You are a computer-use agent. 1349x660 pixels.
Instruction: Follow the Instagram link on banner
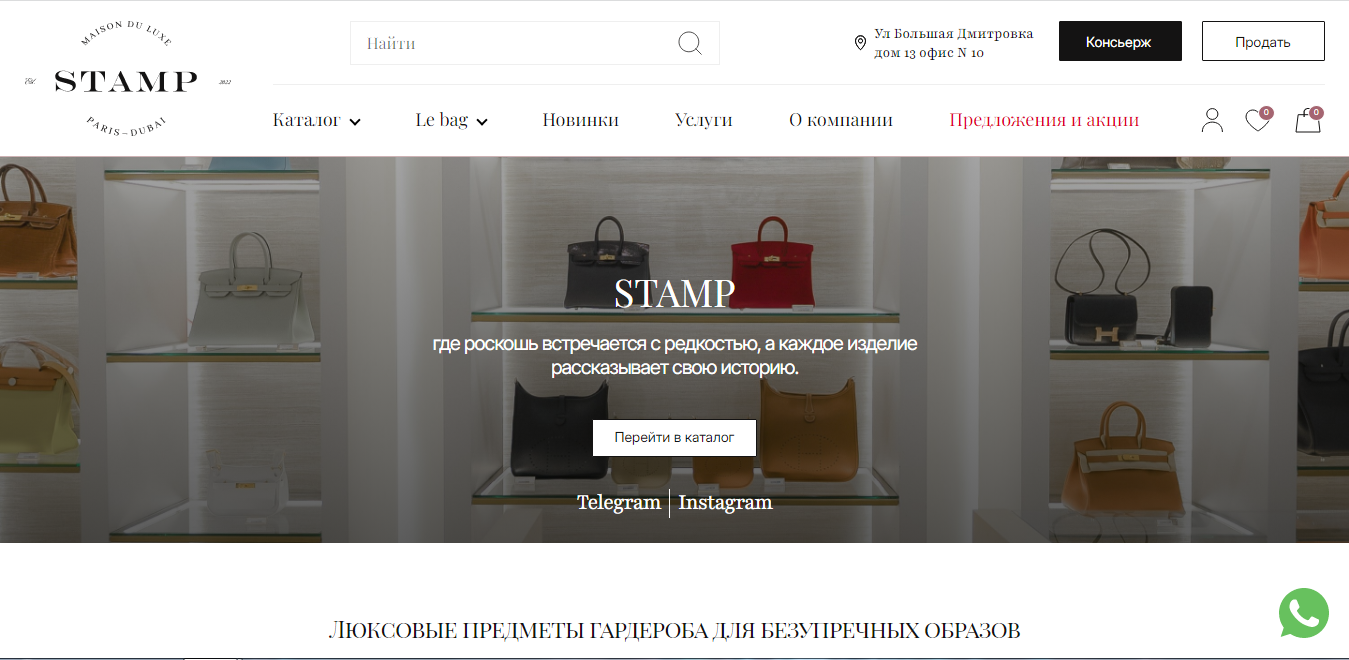(x=725, y=502)
